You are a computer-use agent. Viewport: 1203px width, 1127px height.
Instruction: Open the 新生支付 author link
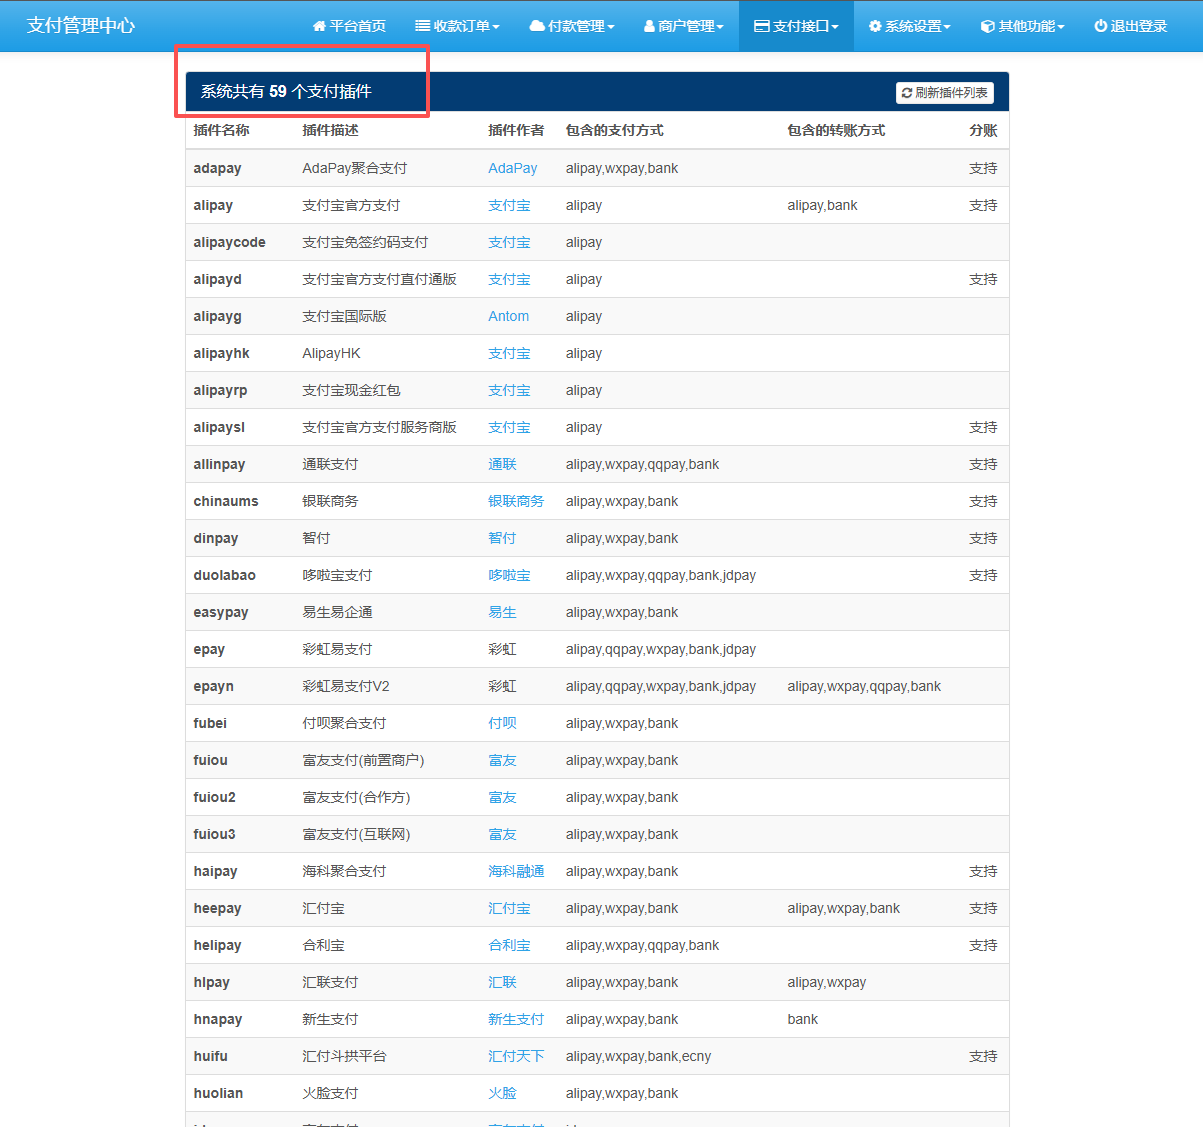[x=516, y=1019]
